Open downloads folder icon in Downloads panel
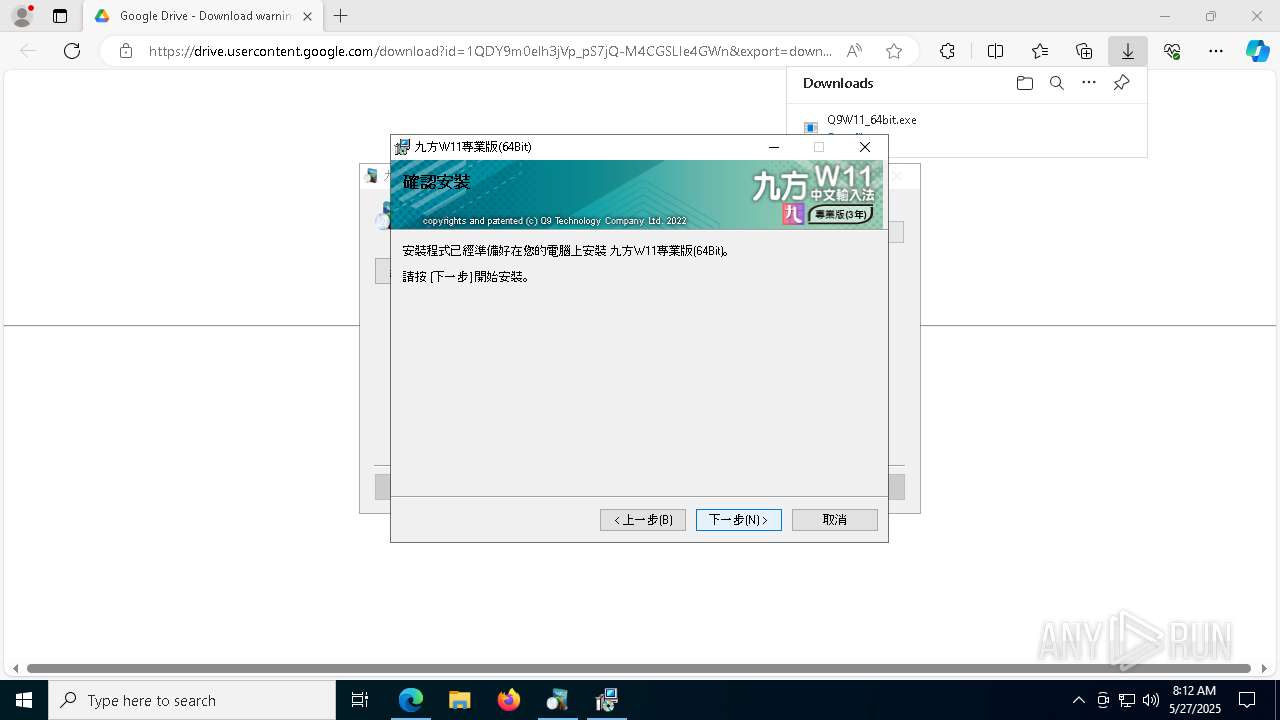Image resolution: width=1280 pixels, height=720 pixels. click(x=1024, y=83)
